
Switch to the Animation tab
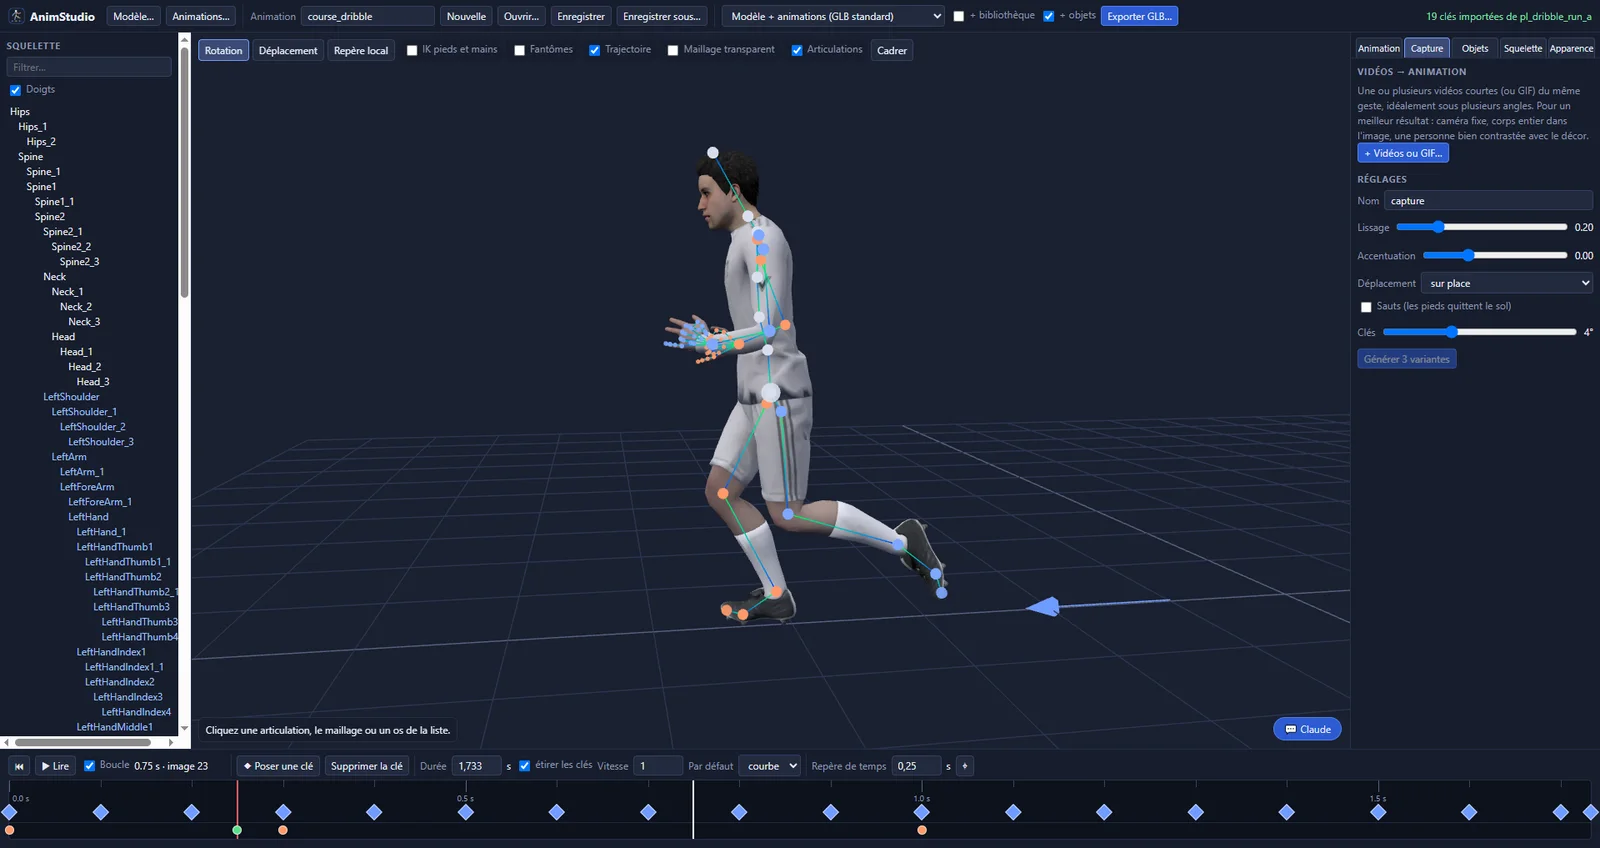point(1379,48)
